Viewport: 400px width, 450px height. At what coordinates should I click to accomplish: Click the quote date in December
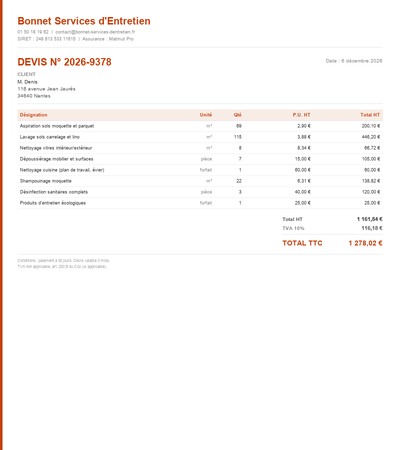point(354,61)
